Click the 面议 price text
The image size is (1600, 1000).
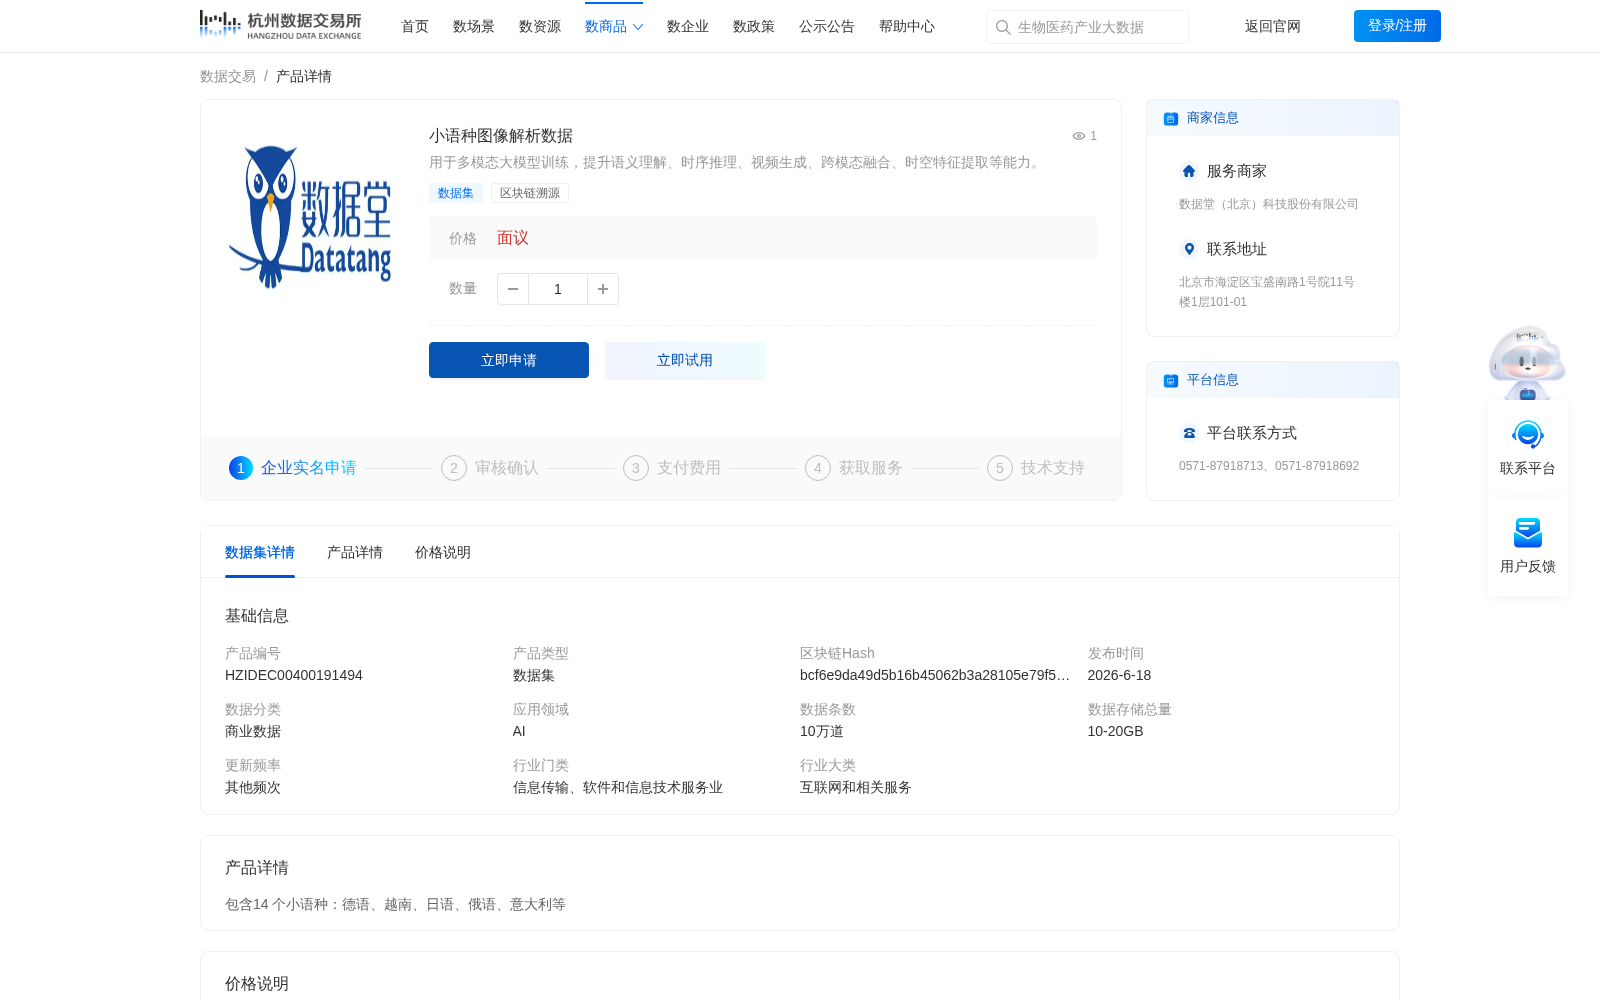(513, 238)
